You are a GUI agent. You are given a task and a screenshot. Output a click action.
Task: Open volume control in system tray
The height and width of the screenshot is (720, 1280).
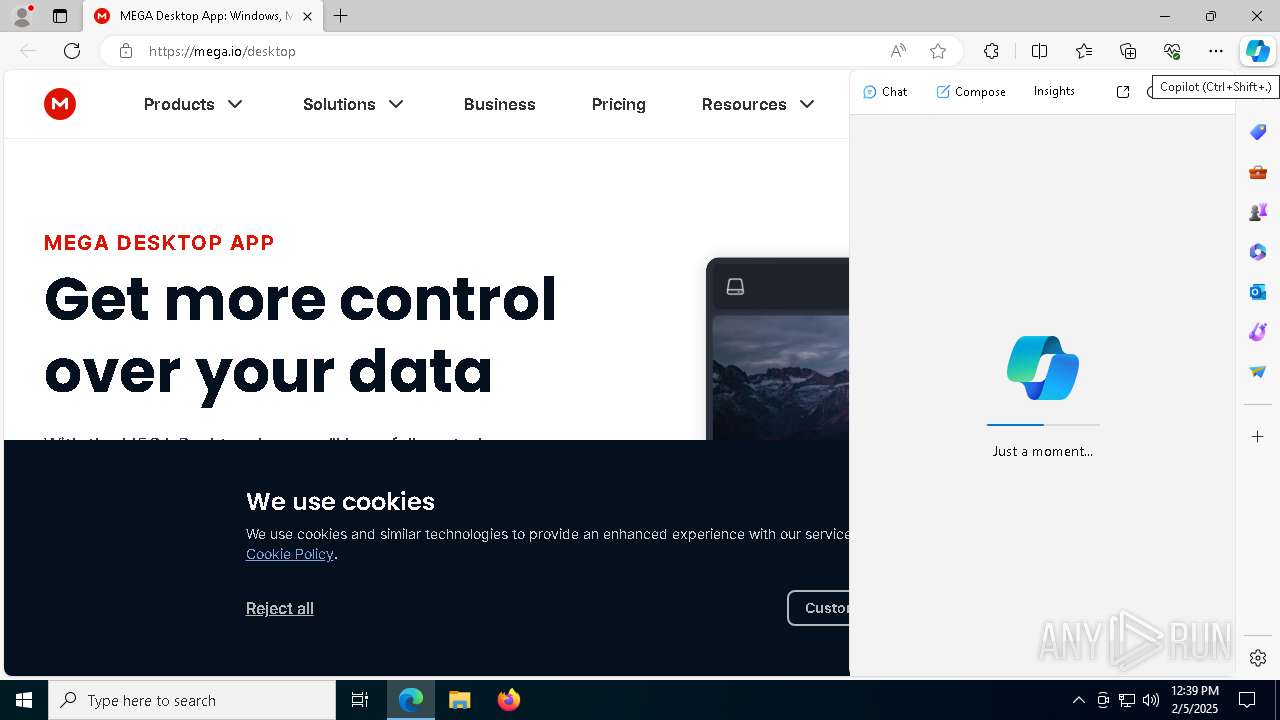click(1151, 700)
